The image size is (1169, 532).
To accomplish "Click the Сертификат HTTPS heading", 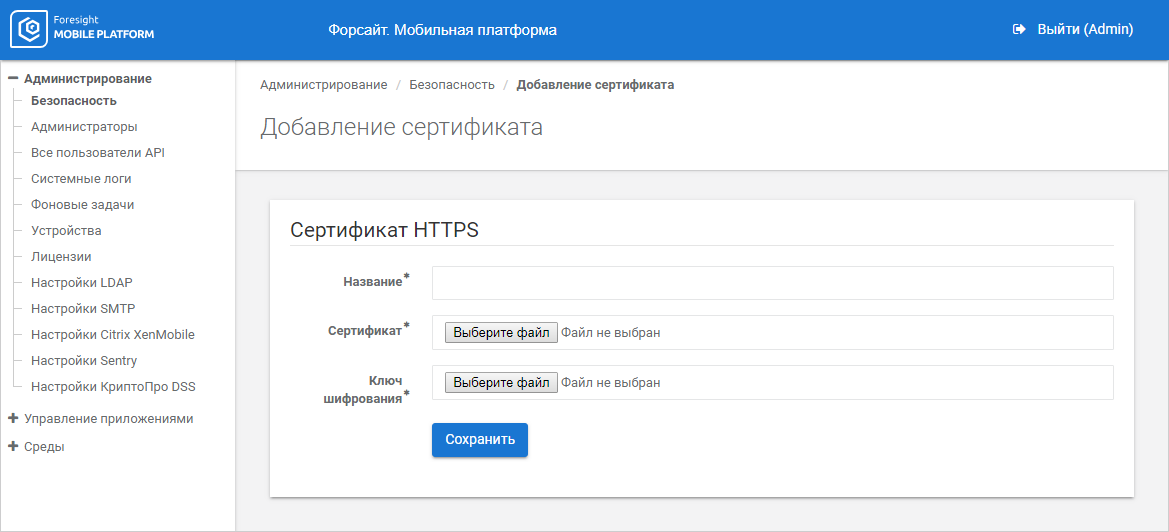I will (384, 230).
